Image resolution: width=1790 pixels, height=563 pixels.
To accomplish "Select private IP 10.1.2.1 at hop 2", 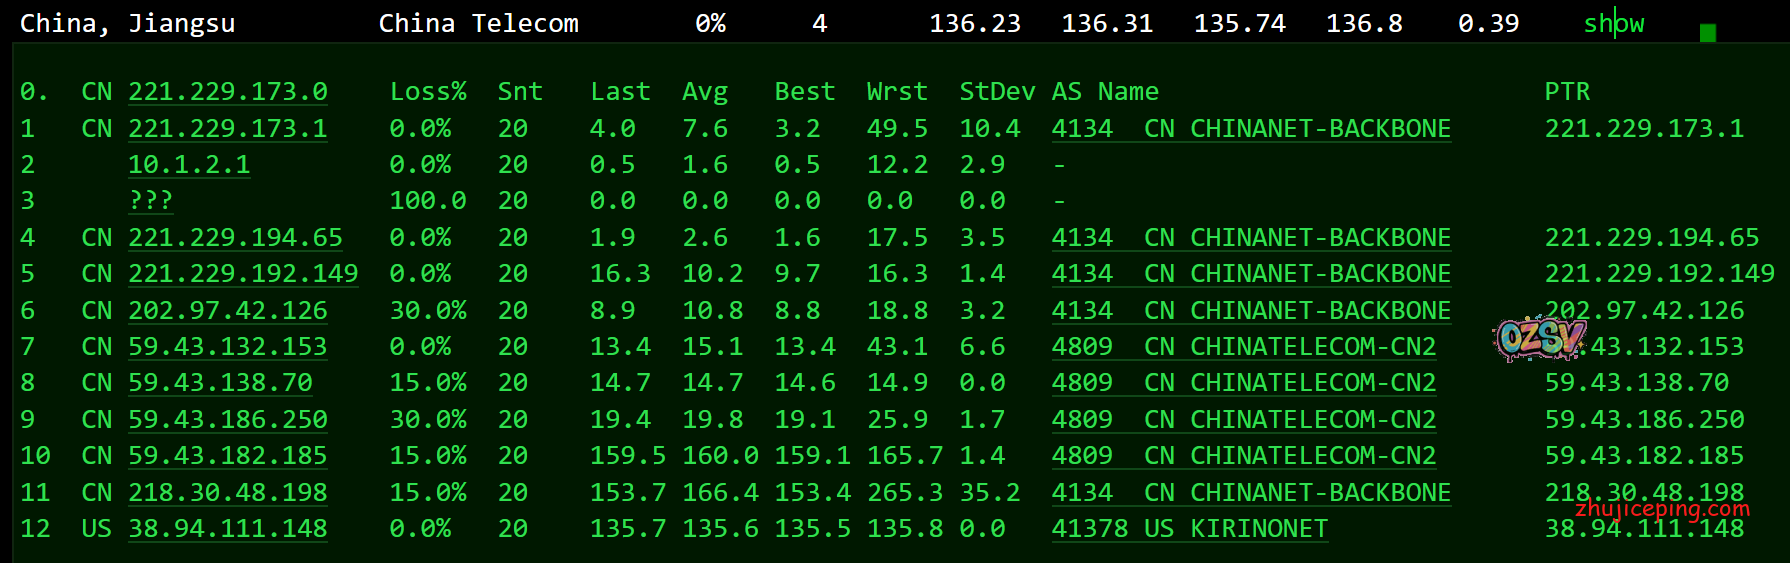I will pyautogui.click(x=189, y=165).
